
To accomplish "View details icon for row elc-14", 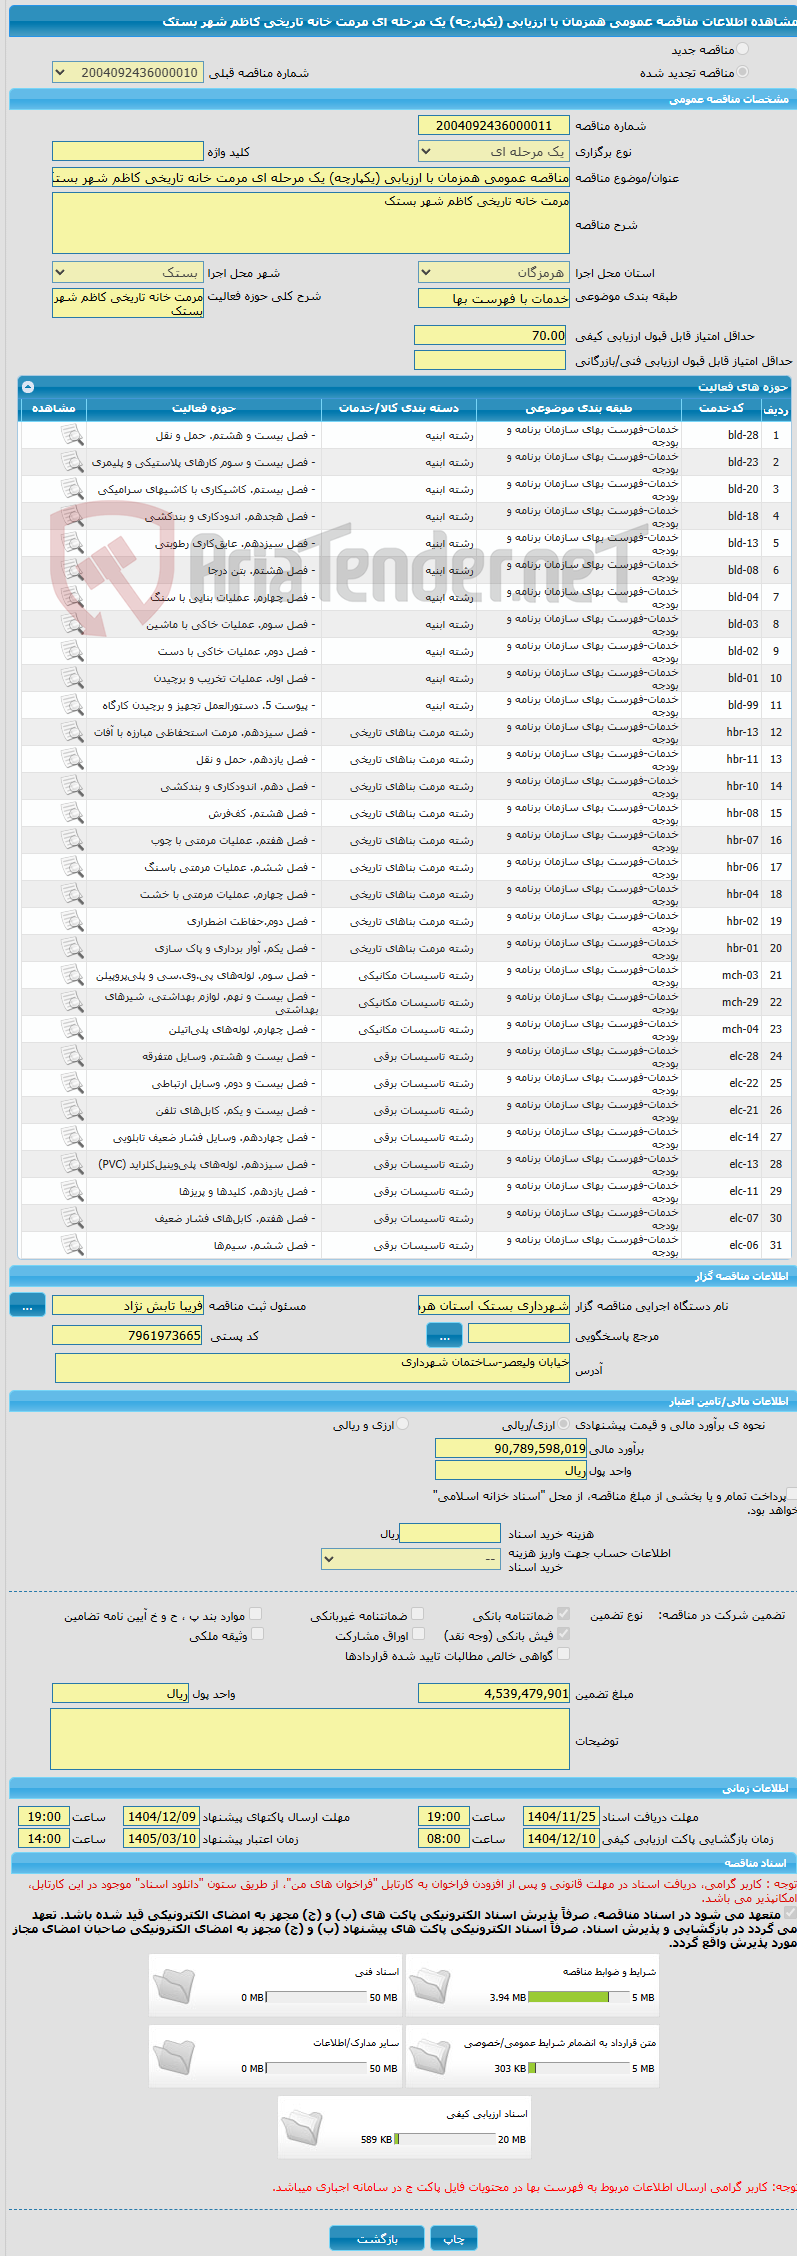I will click(71, 1137).
